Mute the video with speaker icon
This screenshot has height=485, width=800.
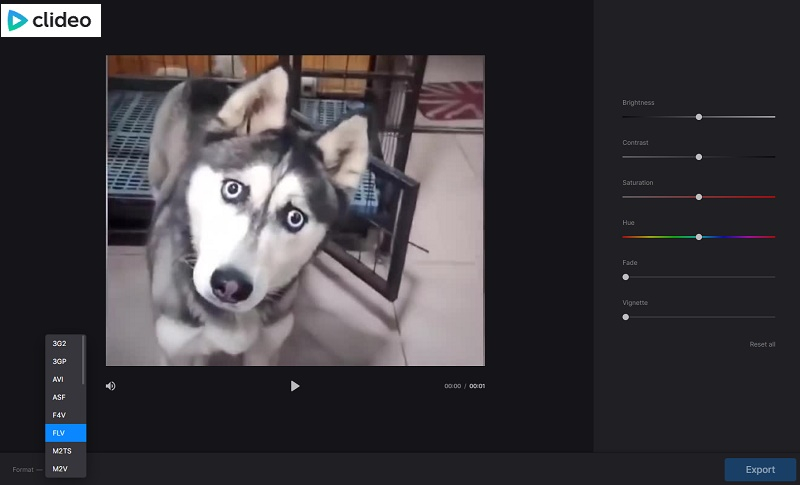pos(110,386)
